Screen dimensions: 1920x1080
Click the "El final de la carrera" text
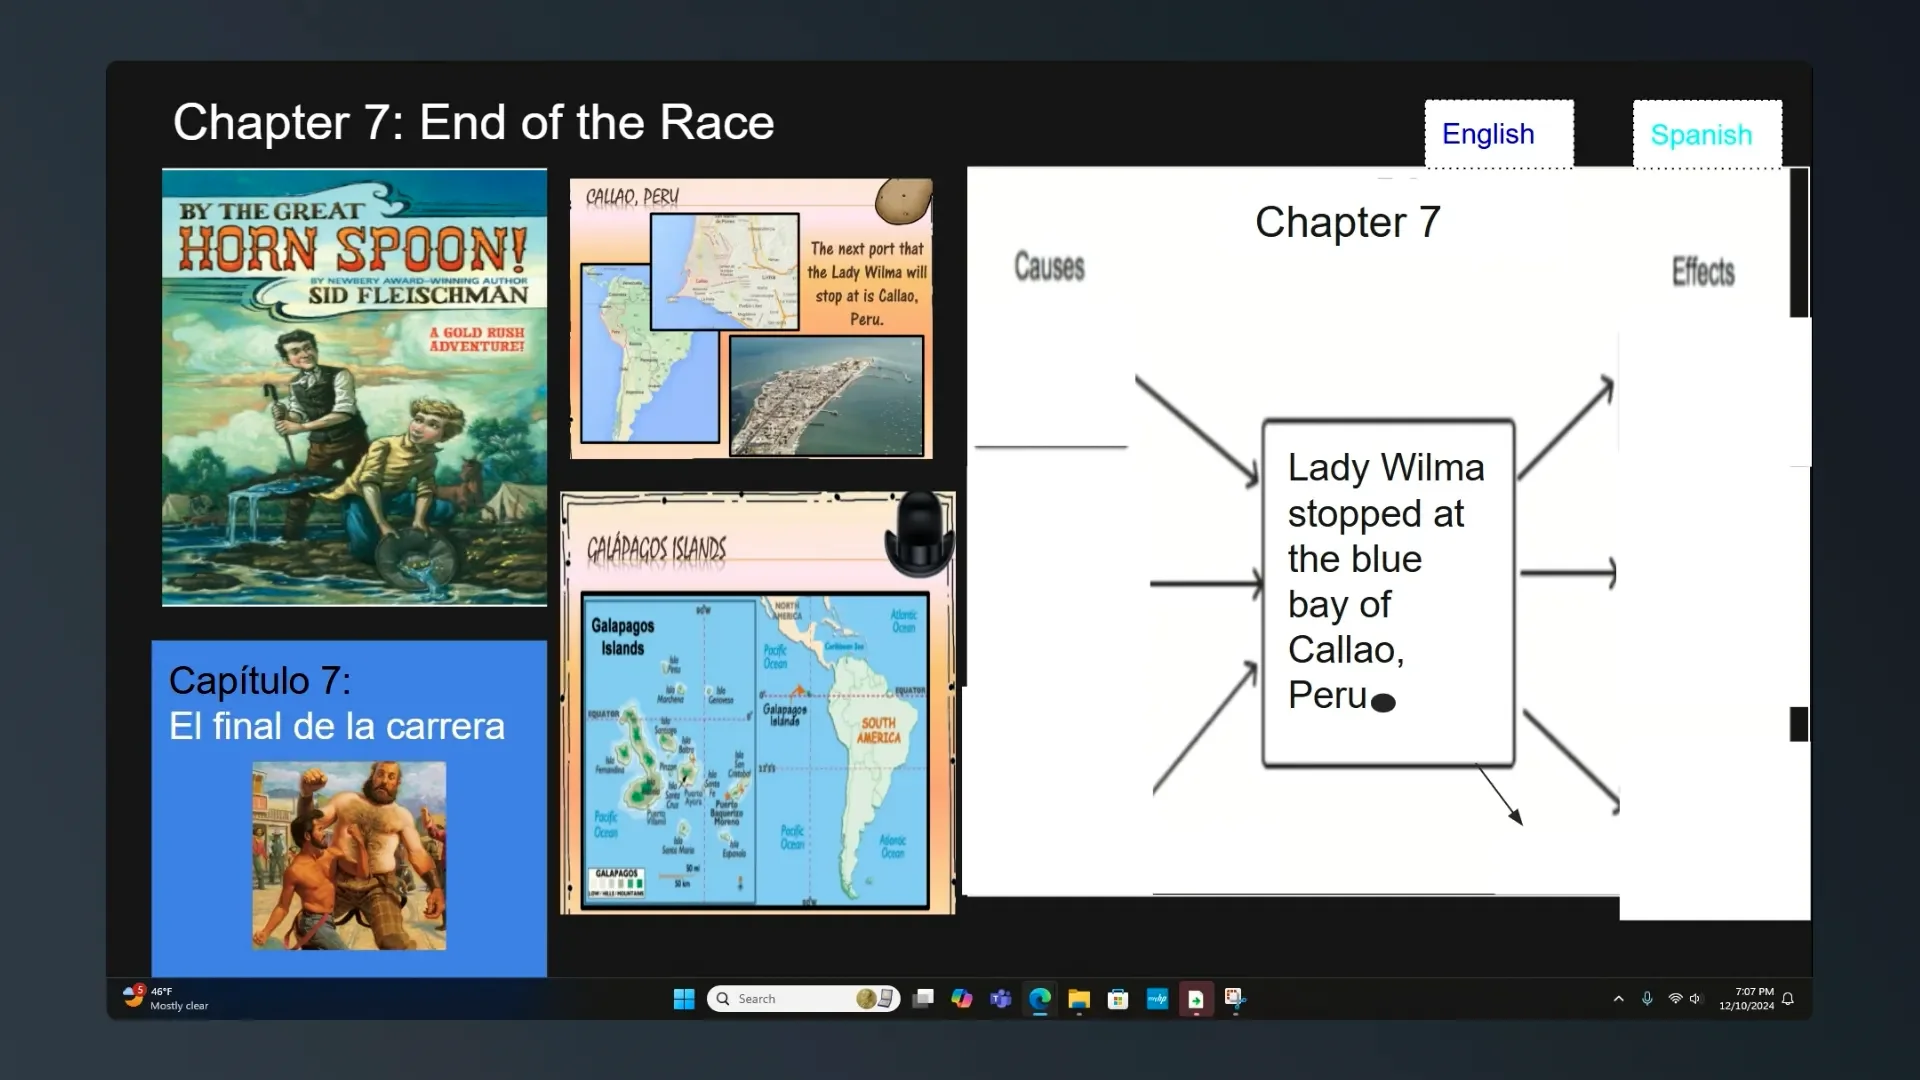pyautogui.click(x=337, y=726)
